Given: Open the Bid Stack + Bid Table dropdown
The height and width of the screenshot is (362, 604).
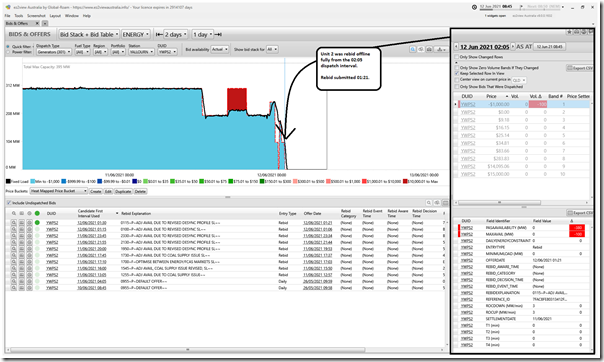Looking at the screenshot, I should coord(89,34).
